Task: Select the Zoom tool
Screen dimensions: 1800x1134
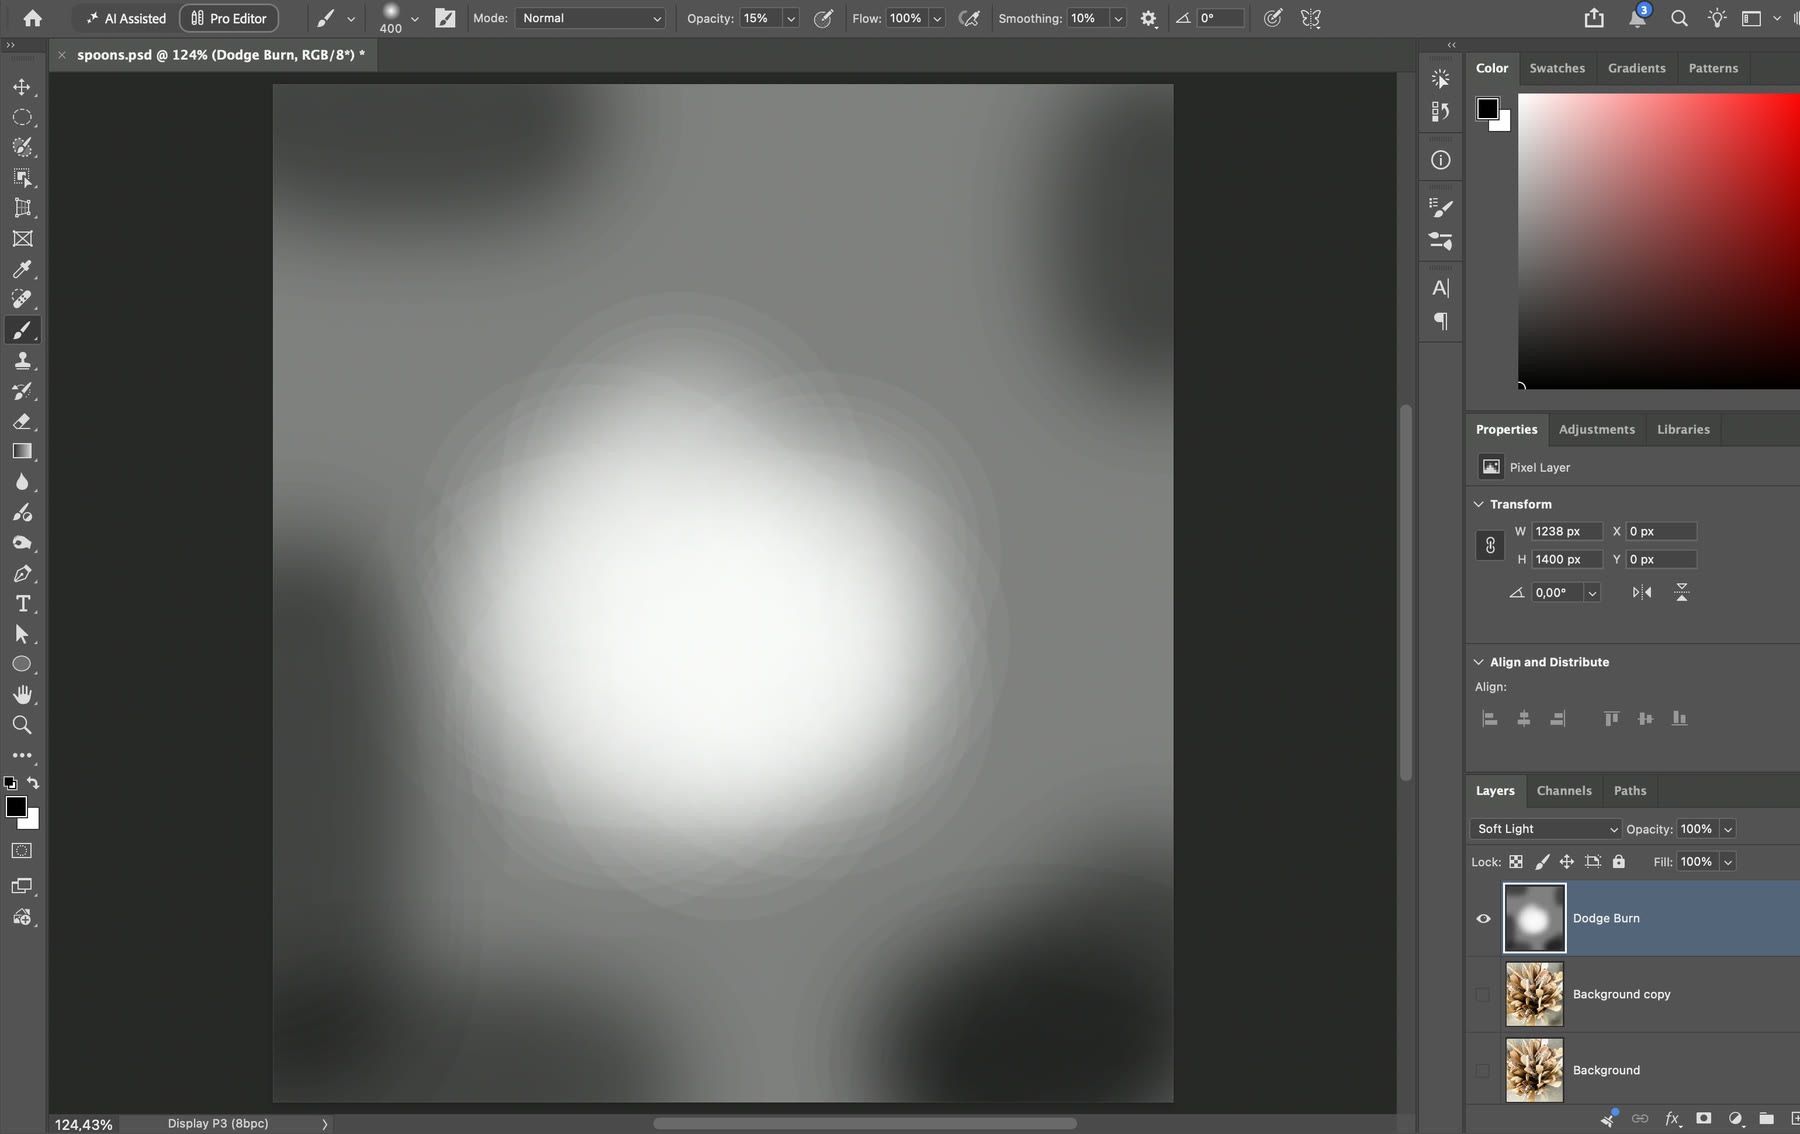Action: (x=22, y=725)
